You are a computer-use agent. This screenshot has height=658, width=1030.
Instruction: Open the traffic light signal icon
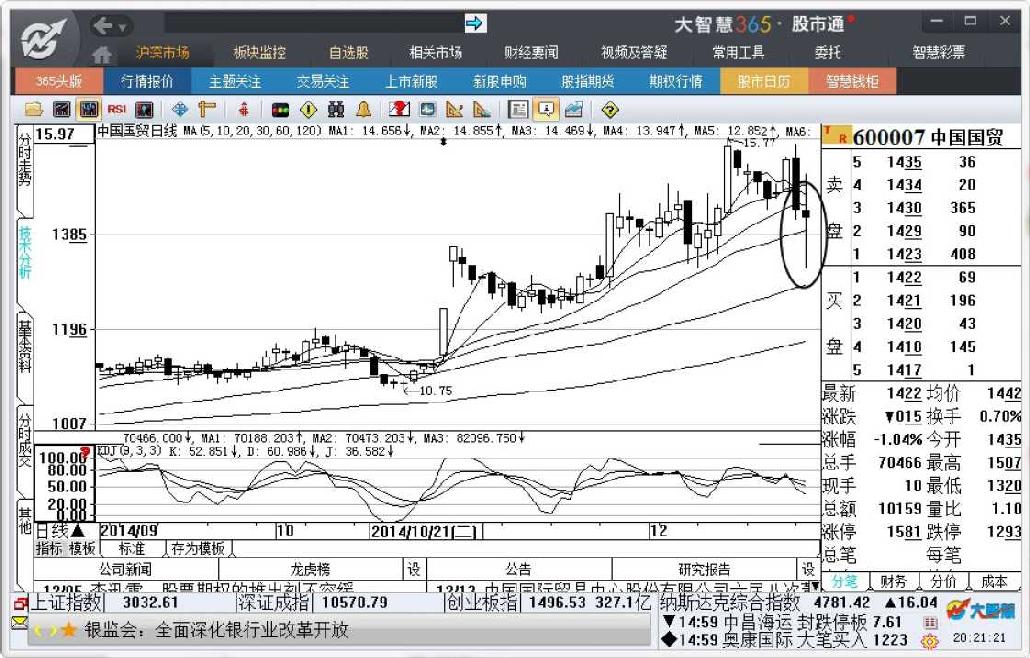(x=280, y=109)
